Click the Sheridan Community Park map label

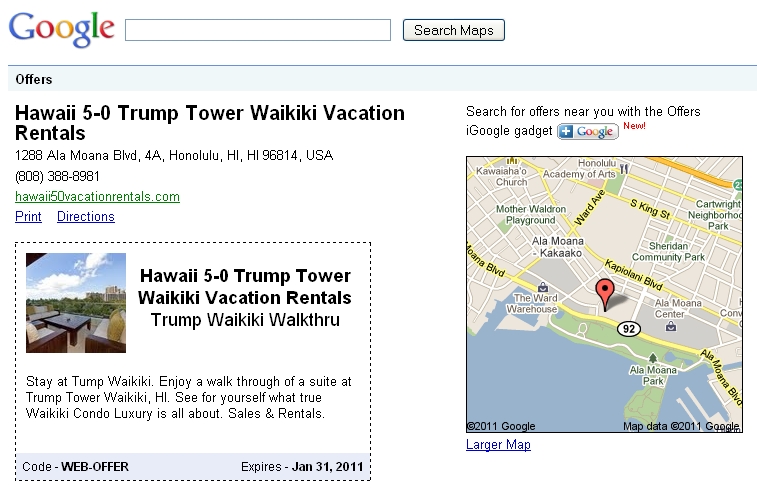coord(668,251)
